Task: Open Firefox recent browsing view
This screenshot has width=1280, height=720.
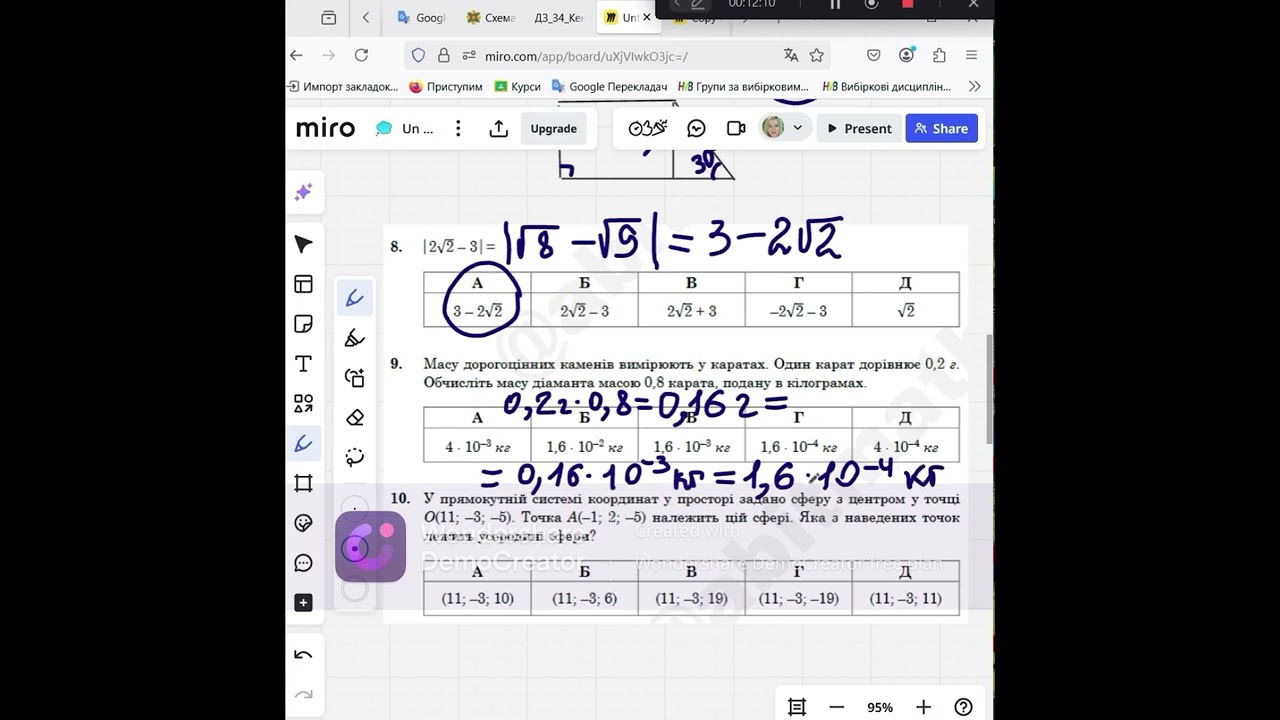Action: 329,18
